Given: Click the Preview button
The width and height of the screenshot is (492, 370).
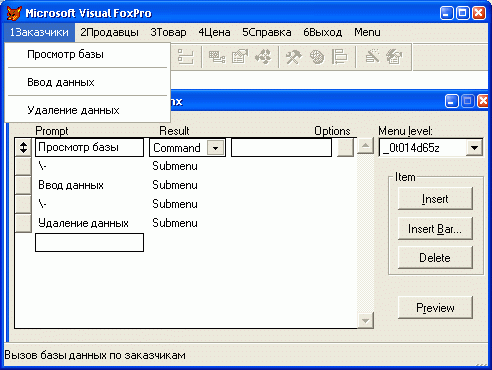Looking at the screenshot, I should [435, 308].
